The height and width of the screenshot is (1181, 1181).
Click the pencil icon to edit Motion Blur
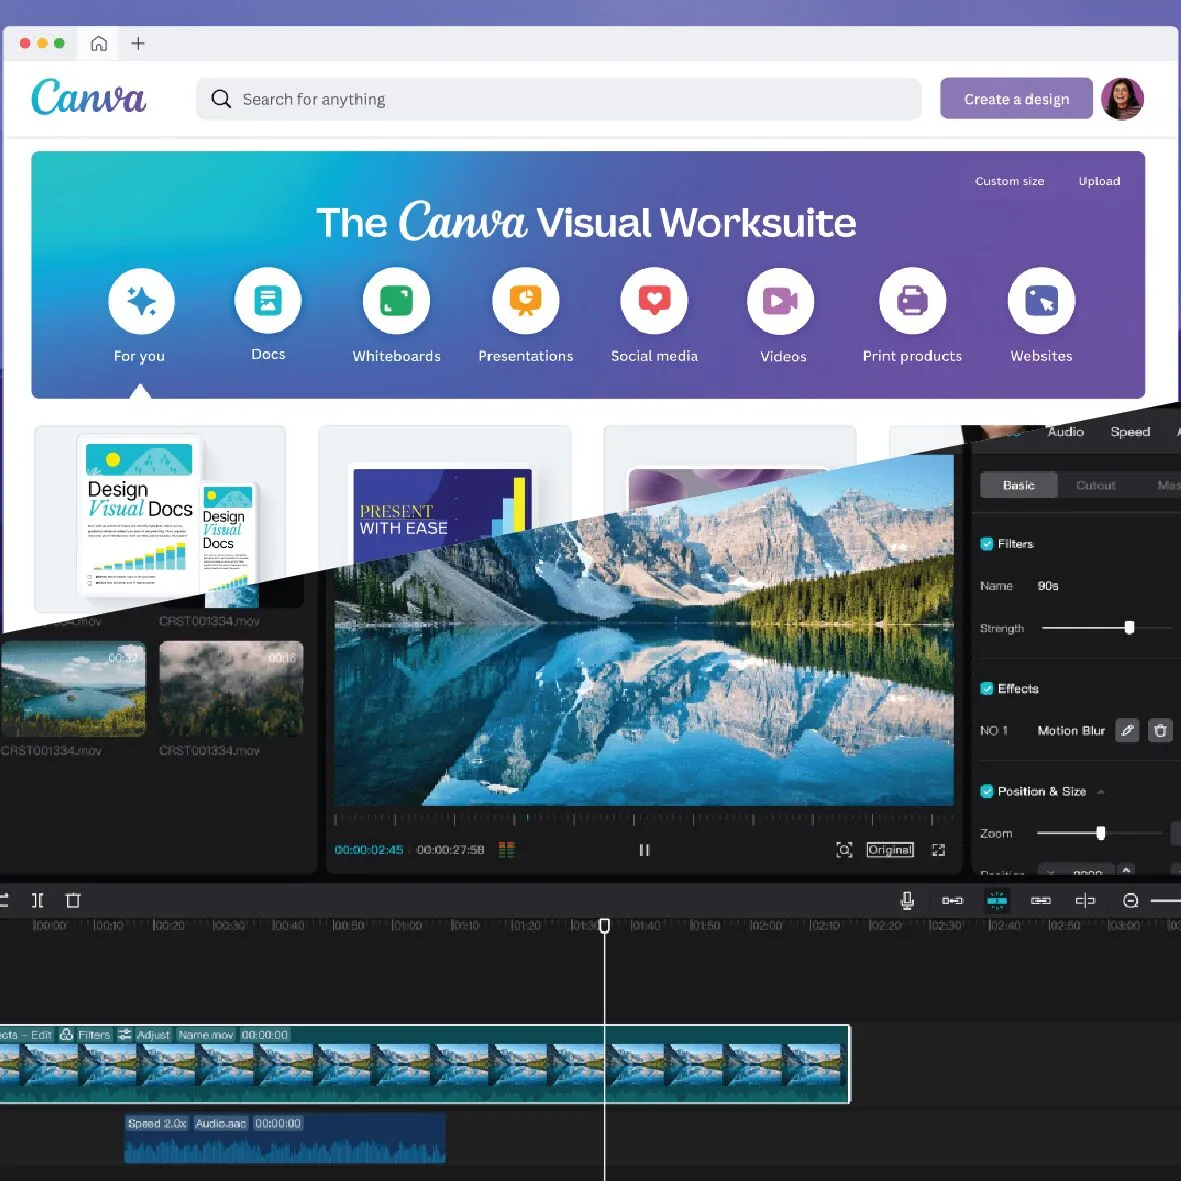[1127, 730]
